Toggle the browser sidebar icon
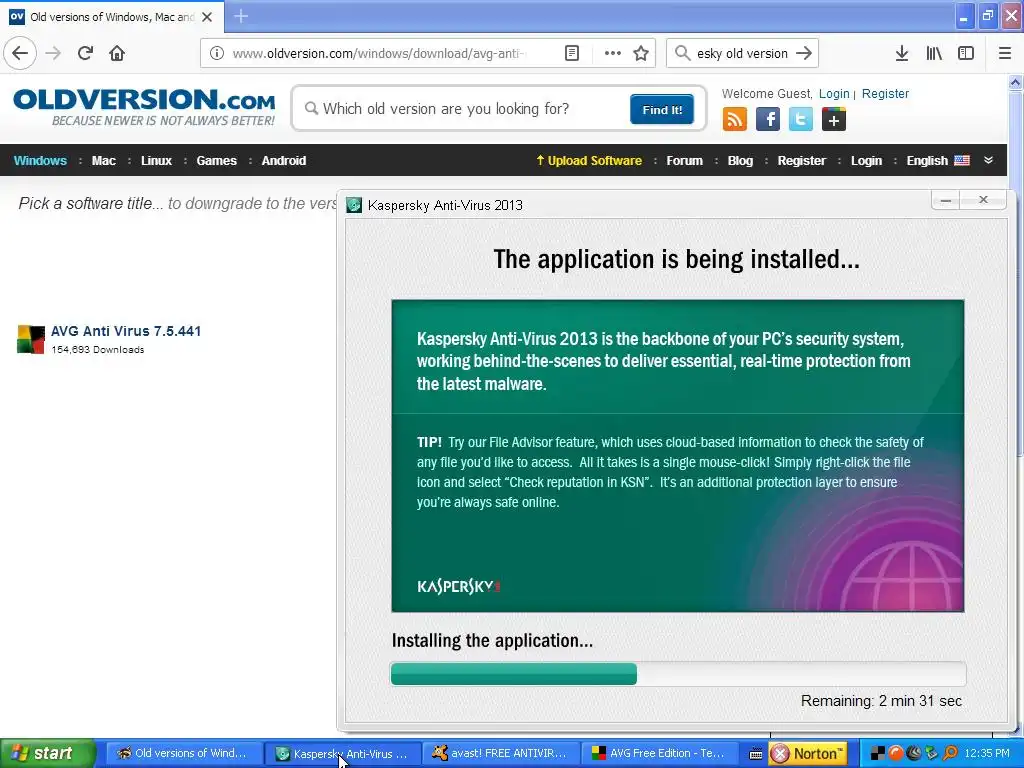1024x768 pixels. [x=966, y=53]
